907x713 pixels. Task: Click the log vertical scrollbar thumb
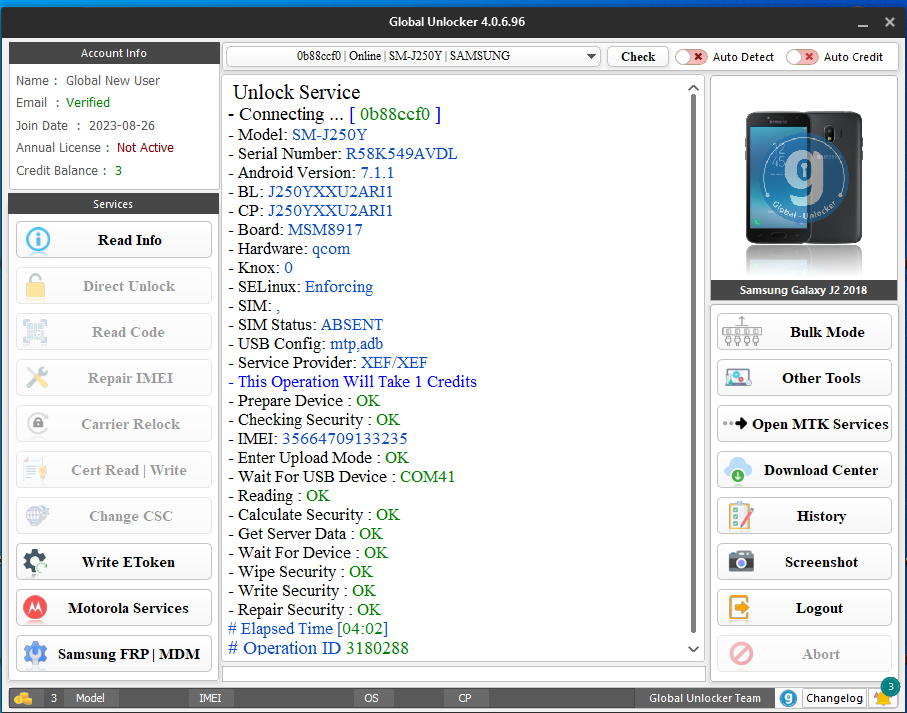point(693,364)
